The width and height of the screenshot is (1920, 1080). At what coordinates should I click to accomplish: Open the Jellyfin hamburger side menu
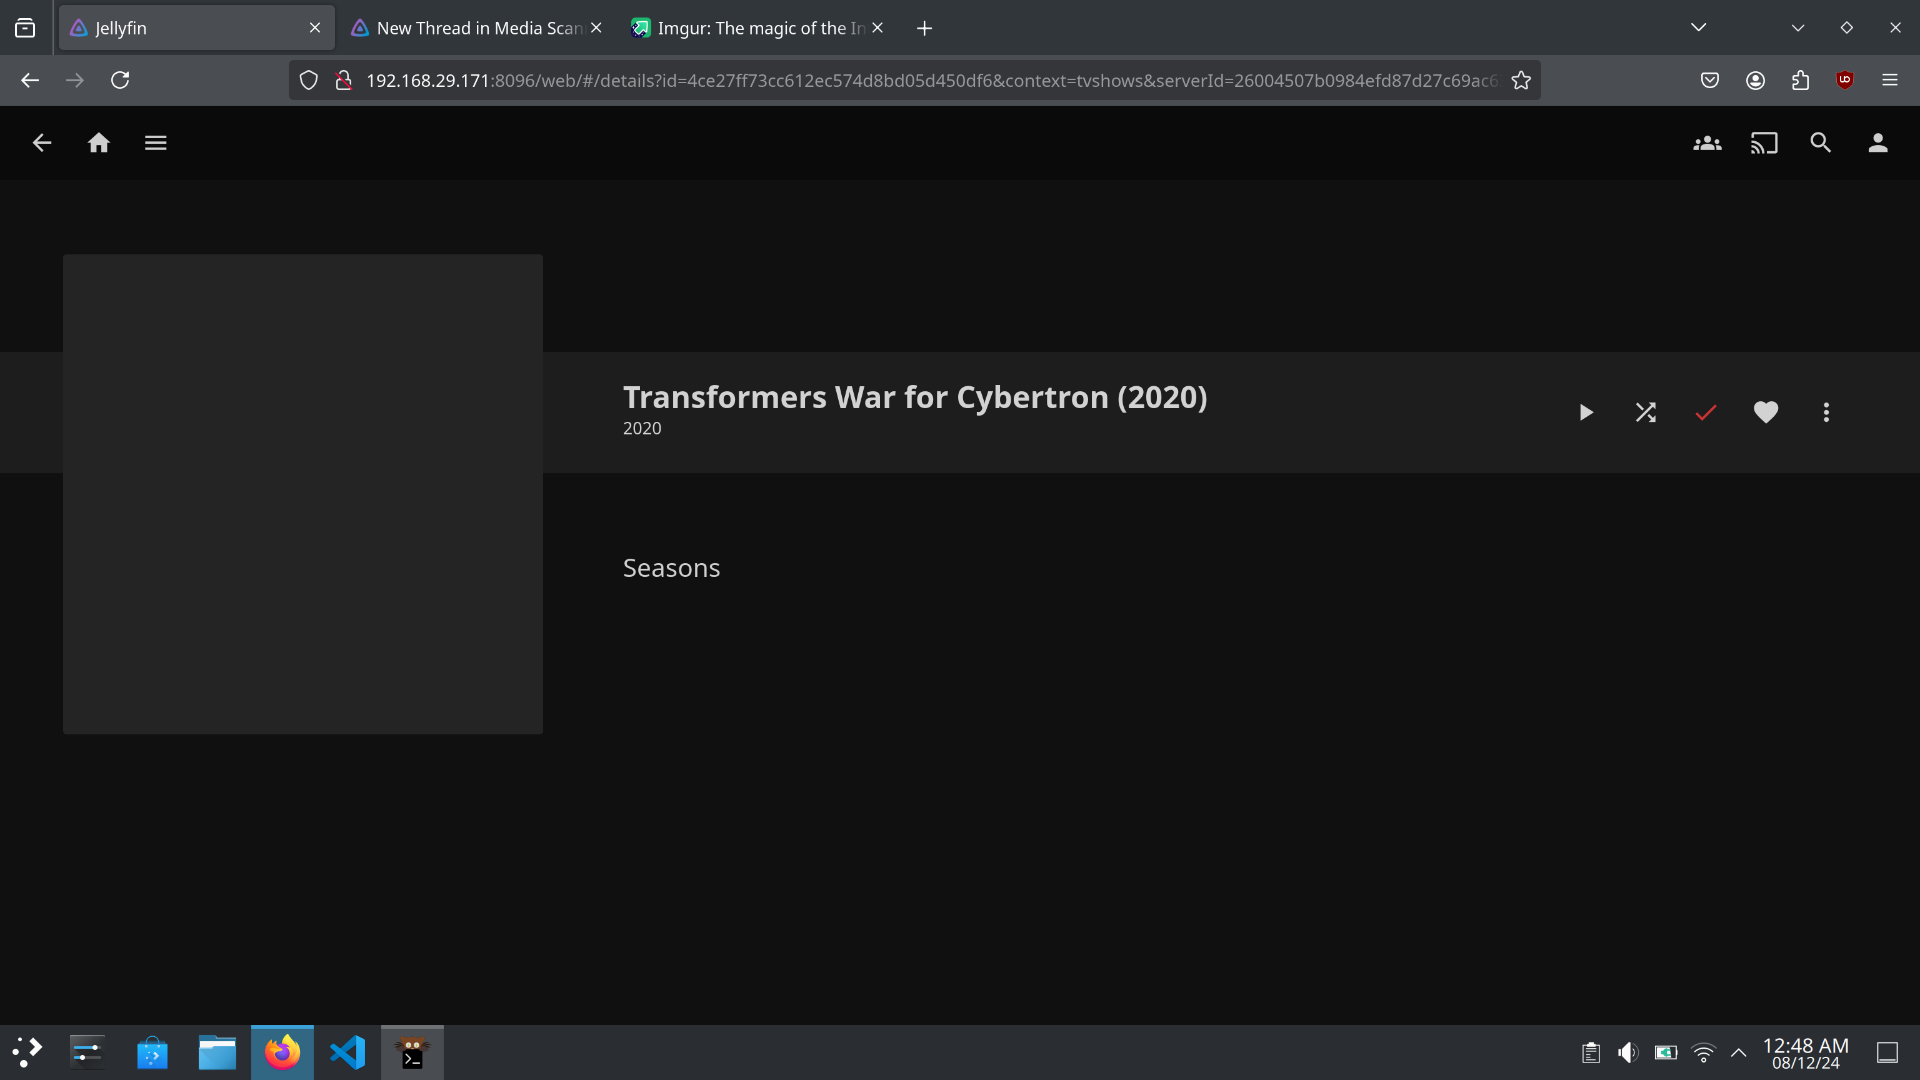[155, 143]
